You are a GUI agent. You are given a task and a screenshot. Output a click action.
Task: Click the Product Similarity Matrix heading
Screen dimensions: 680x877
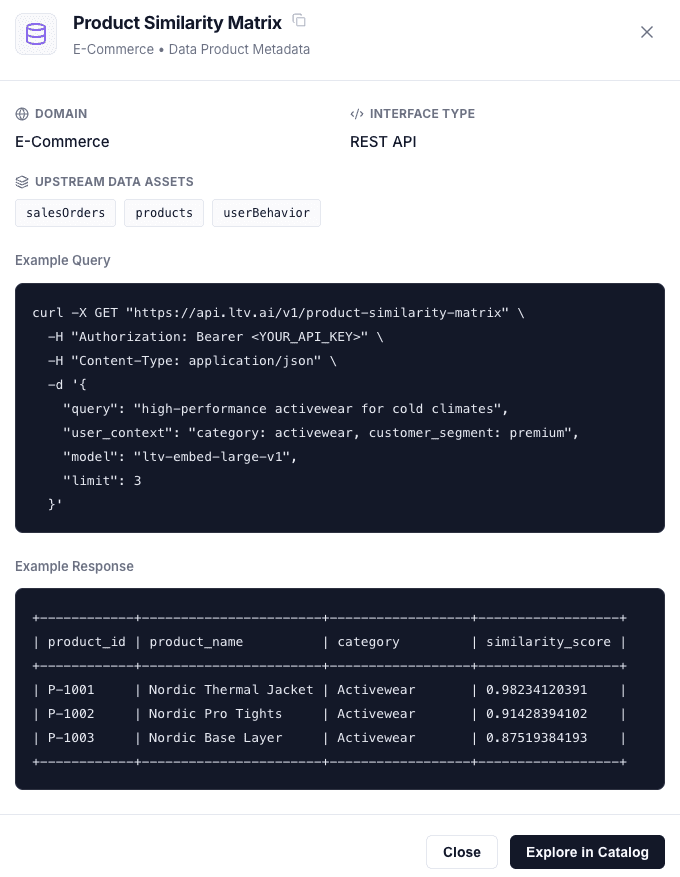click(x=177, y=23)
